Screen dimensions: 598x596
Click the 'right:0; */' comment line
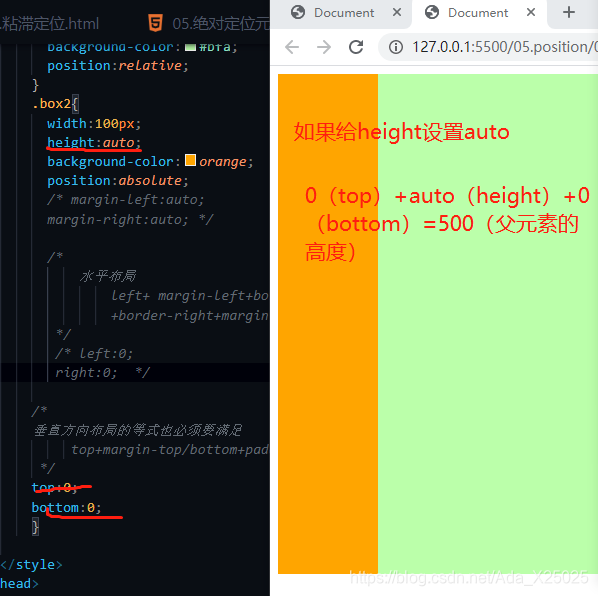pyautogui.click(x=102, y=372)
